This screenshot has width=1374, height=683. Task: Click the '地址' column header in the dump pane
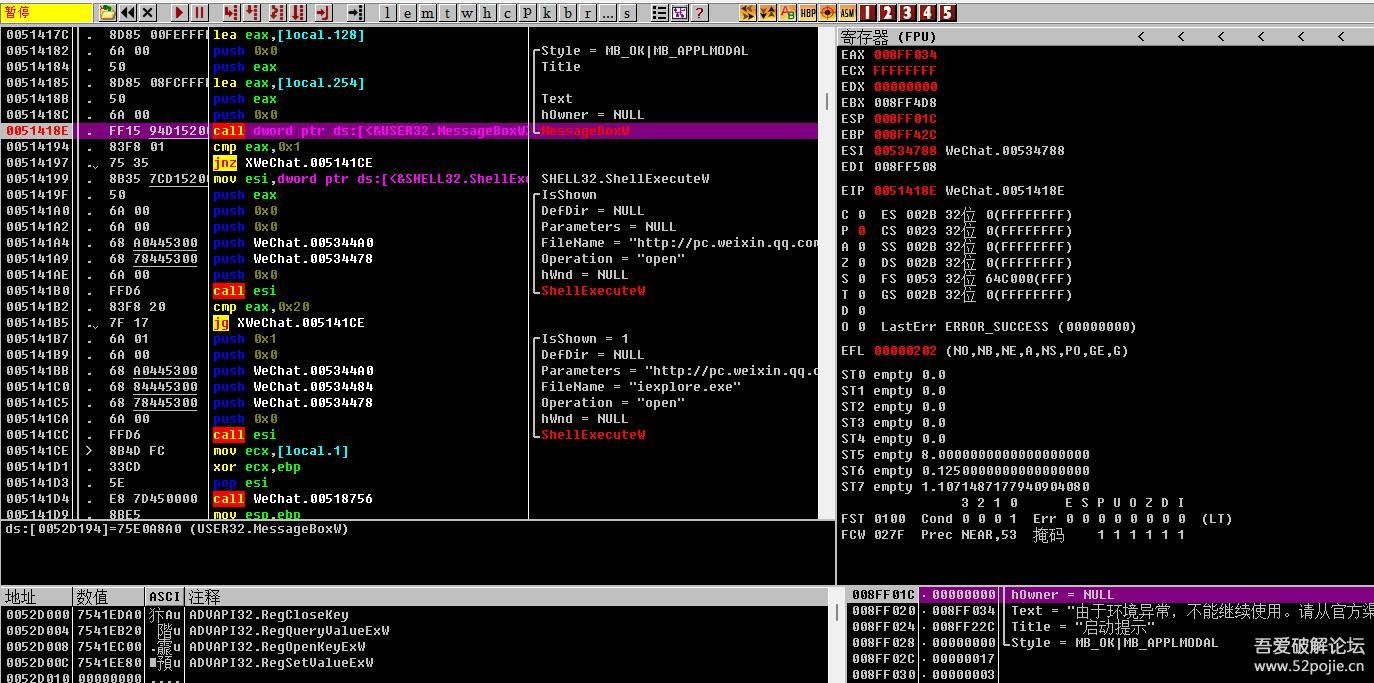[x=37, y=596]
